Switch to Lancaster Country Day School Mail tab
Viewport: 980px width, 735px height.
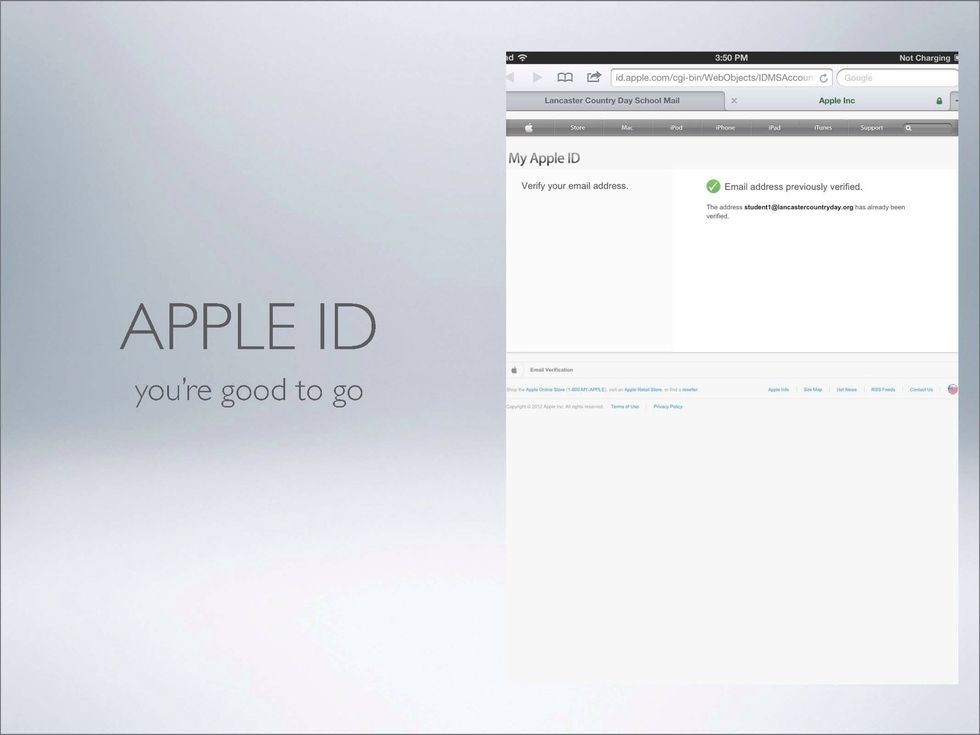(x=612, y=101)
